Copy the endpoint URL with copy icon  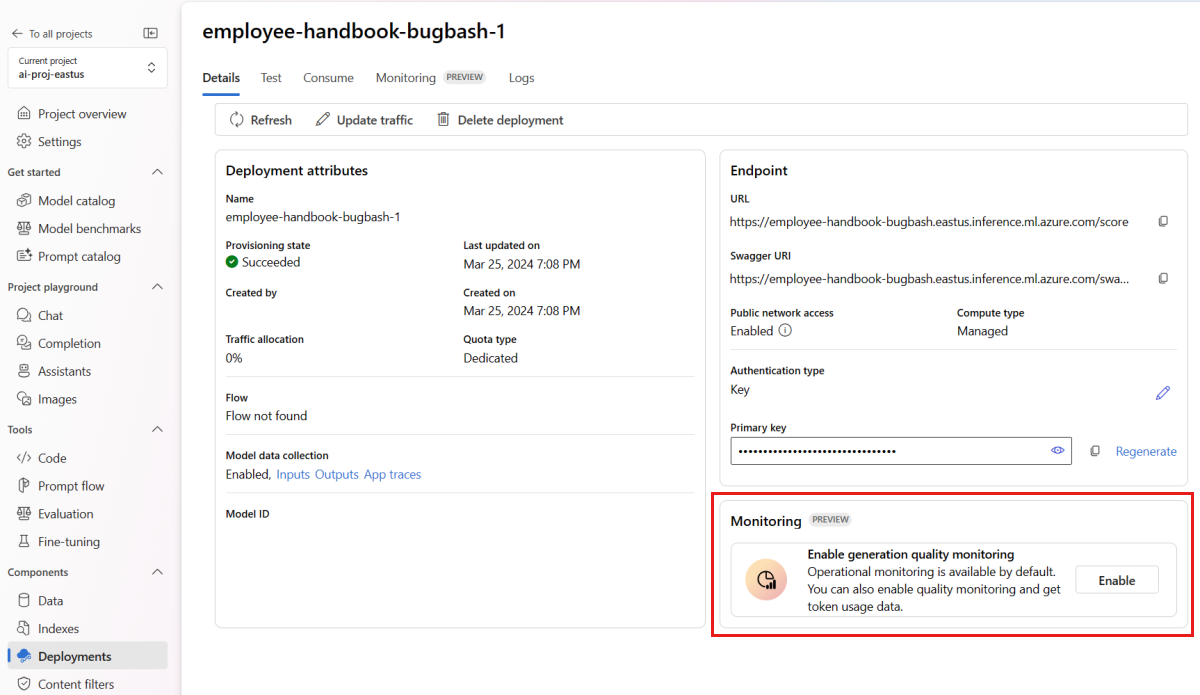point(1163,222)
